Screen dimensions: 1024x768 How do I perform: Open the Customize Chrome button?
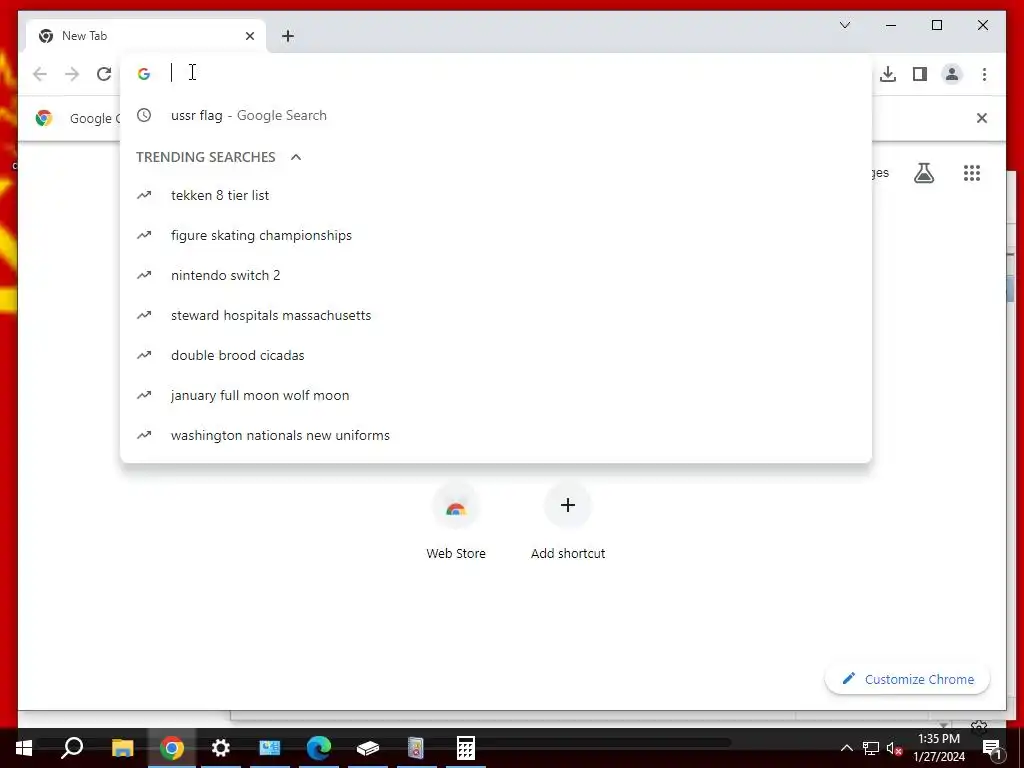coord(908,679)
